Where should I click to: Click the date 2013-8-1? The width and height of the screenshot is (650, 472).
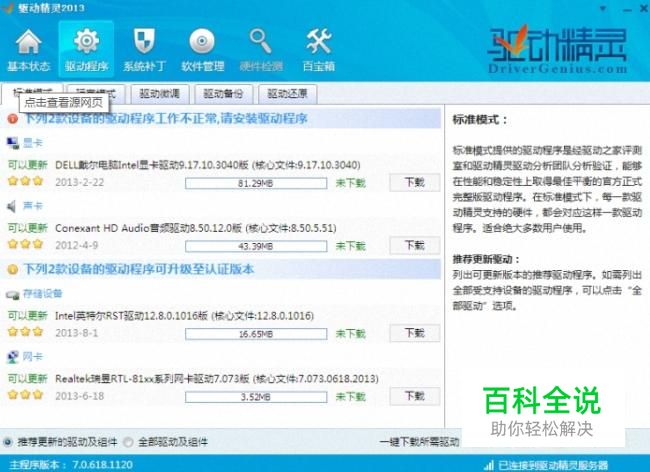(77, 333)
